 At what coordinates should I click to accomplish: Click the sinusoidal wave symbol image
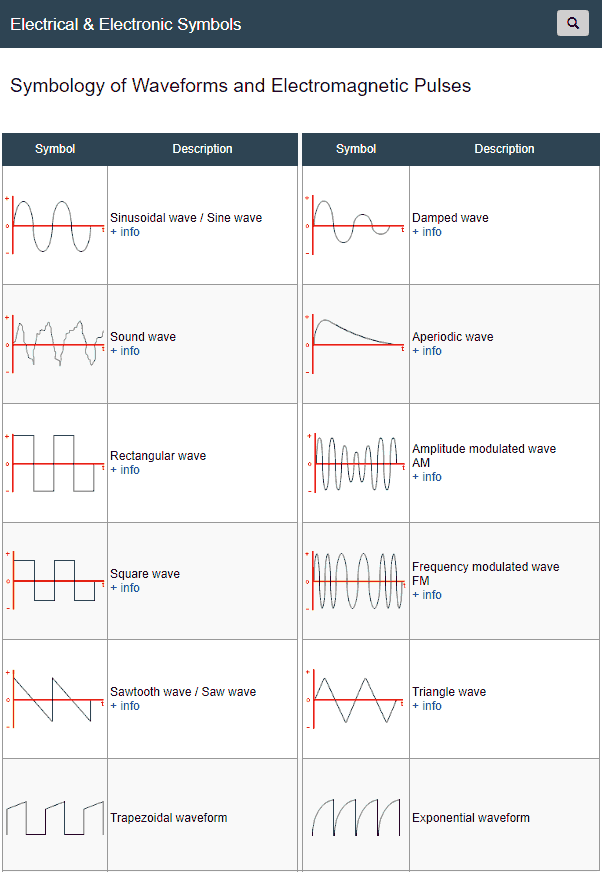click(x=55, y=226)
